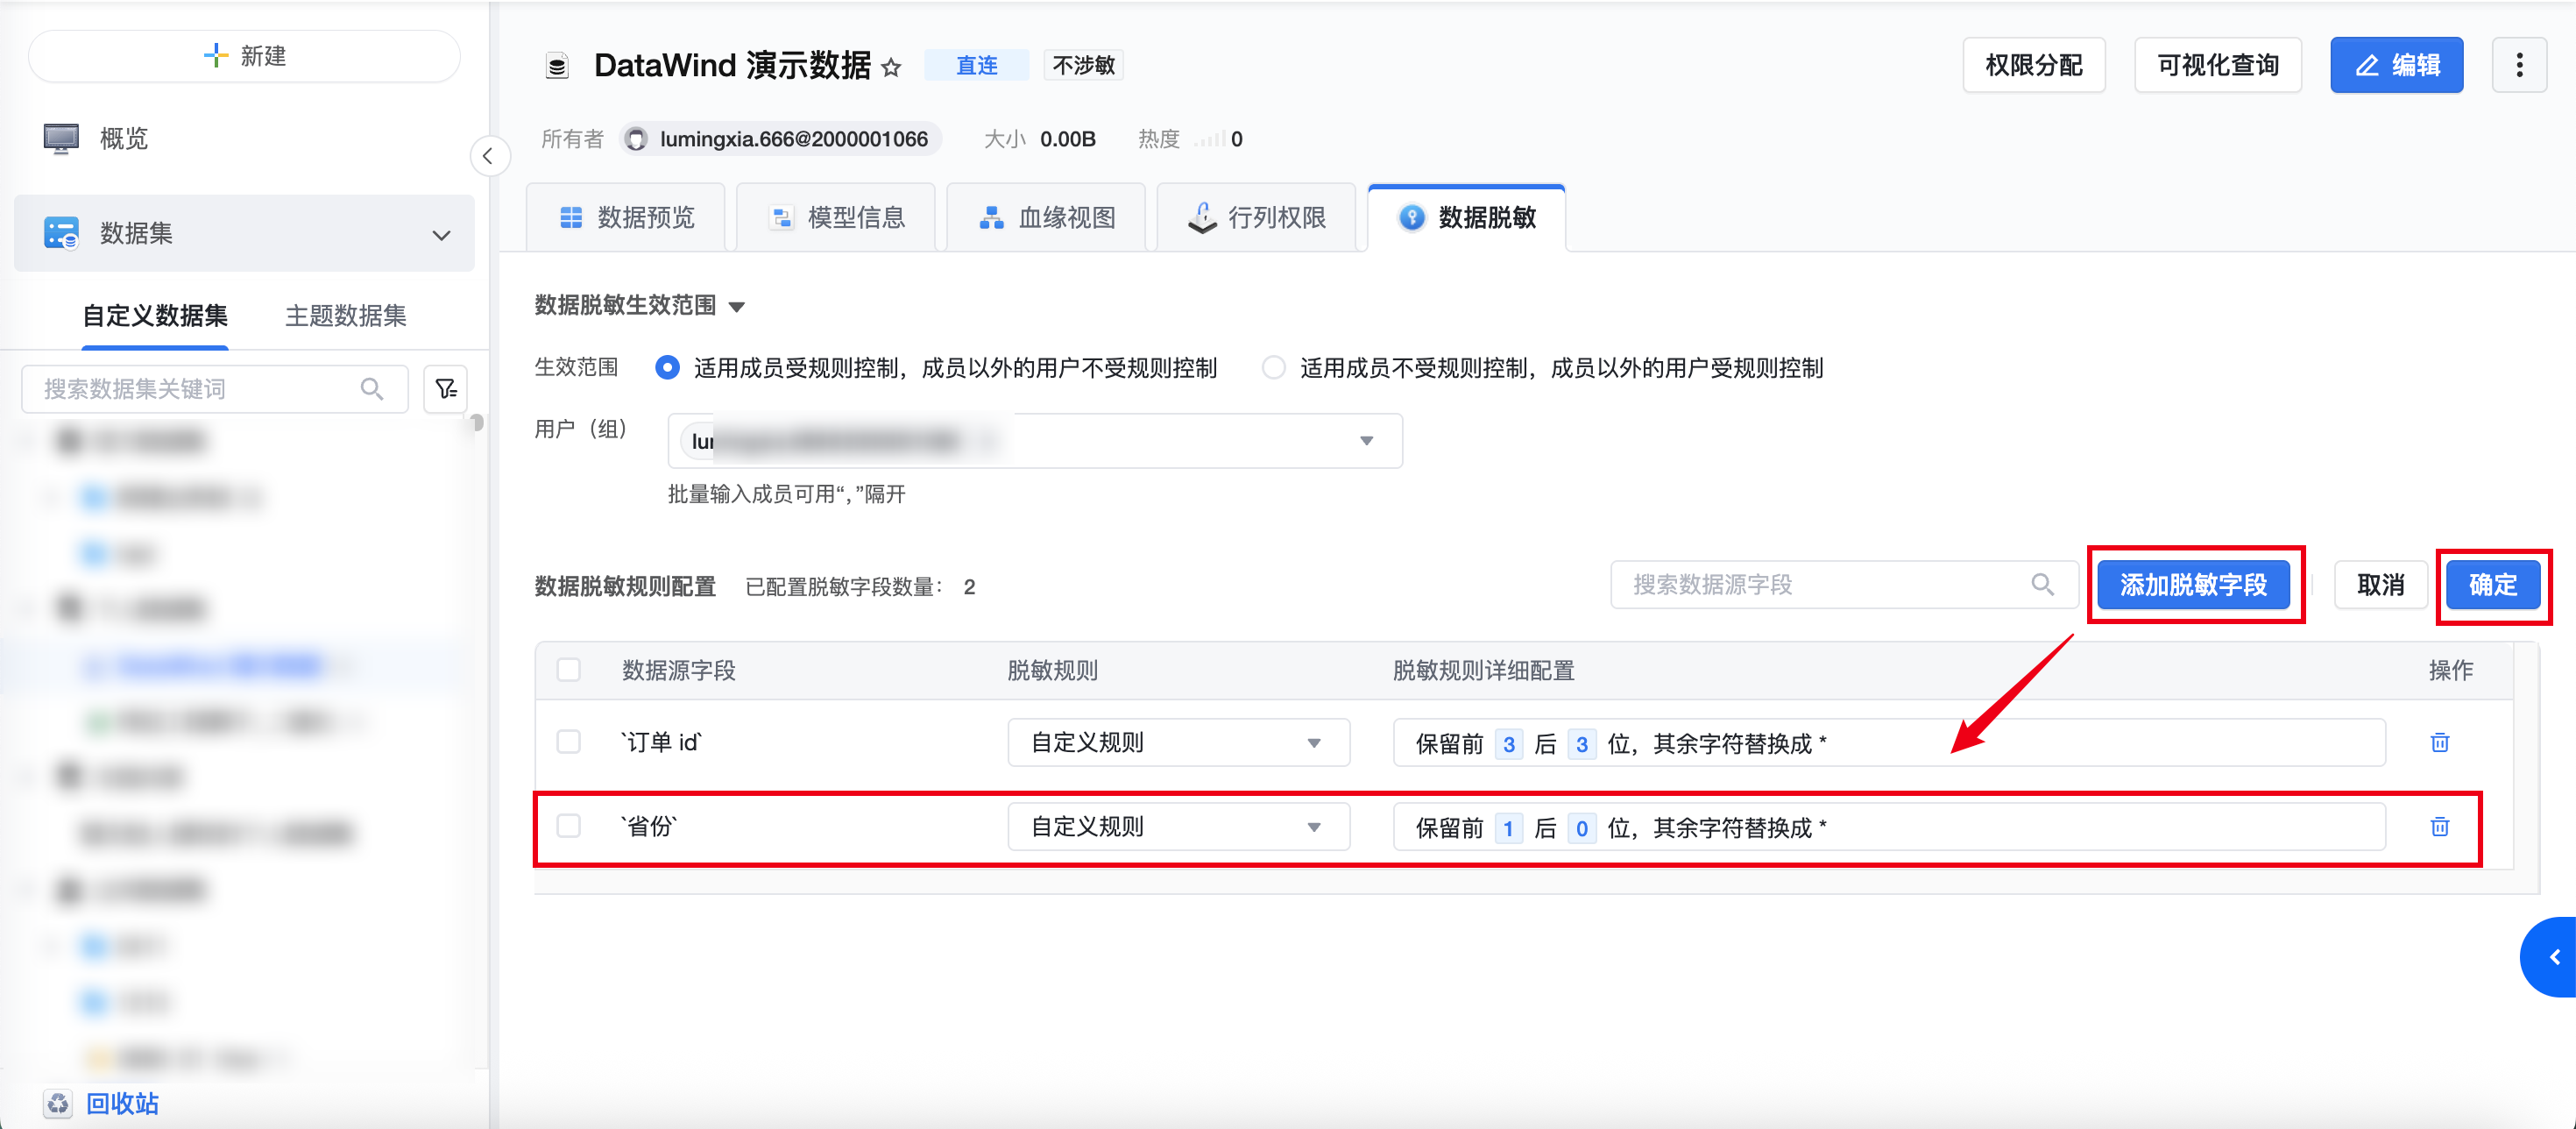Switch to the 行列权限 tab
This screenshot has width=2576, height=1129.
click(x=1256, y=217)
